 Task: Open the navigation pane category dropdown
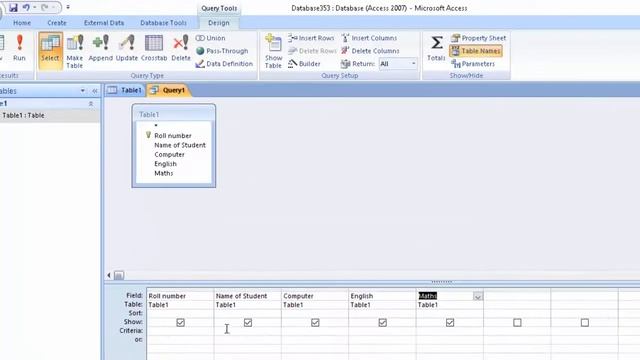click(83, 91)
